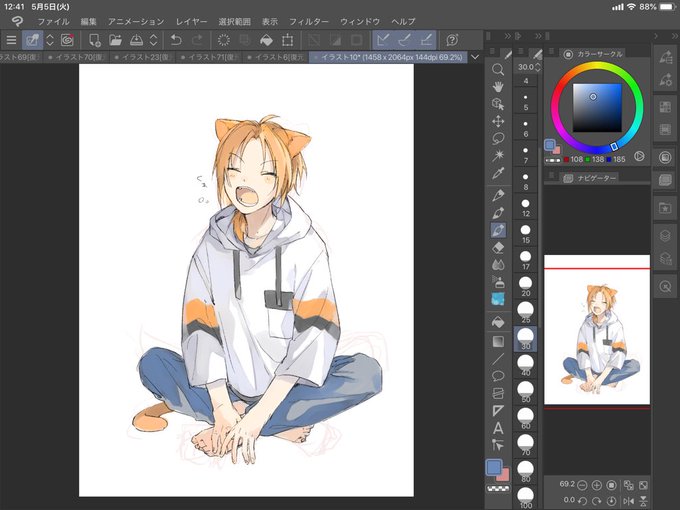Screen dimensions: 680x510
Task: Click the Save icon in command bar
Action: (x=137, y=40)
